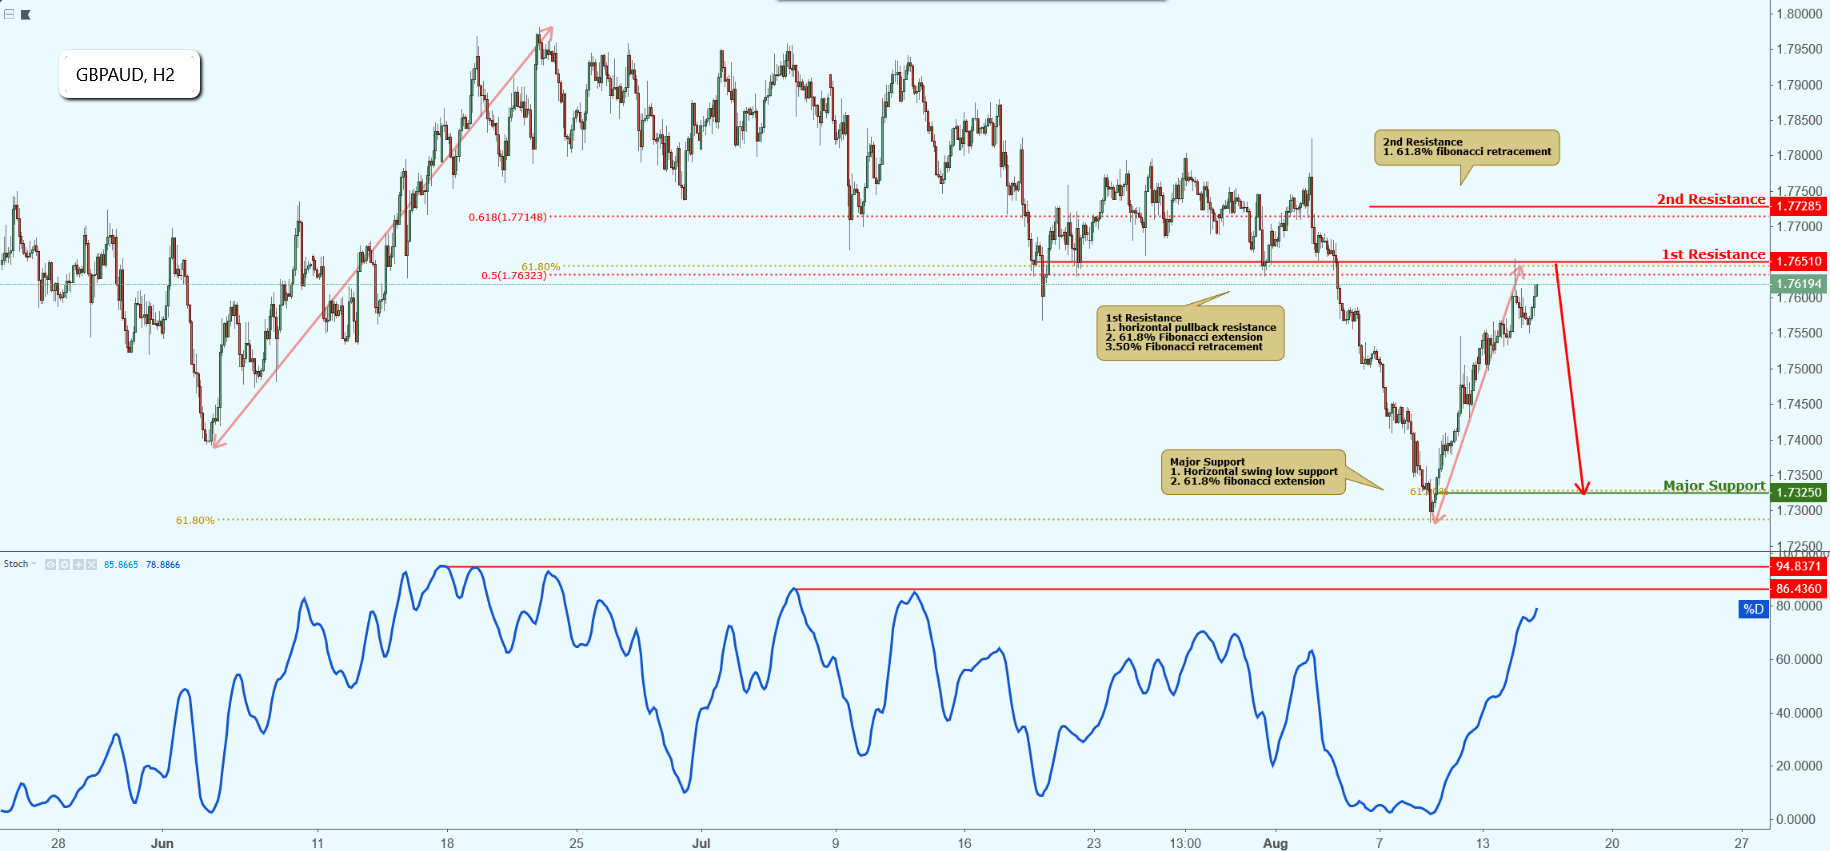Click the 94.8371 stochastic level label
This screenshot has height=851, width=1830.
tap(1799, 566)
